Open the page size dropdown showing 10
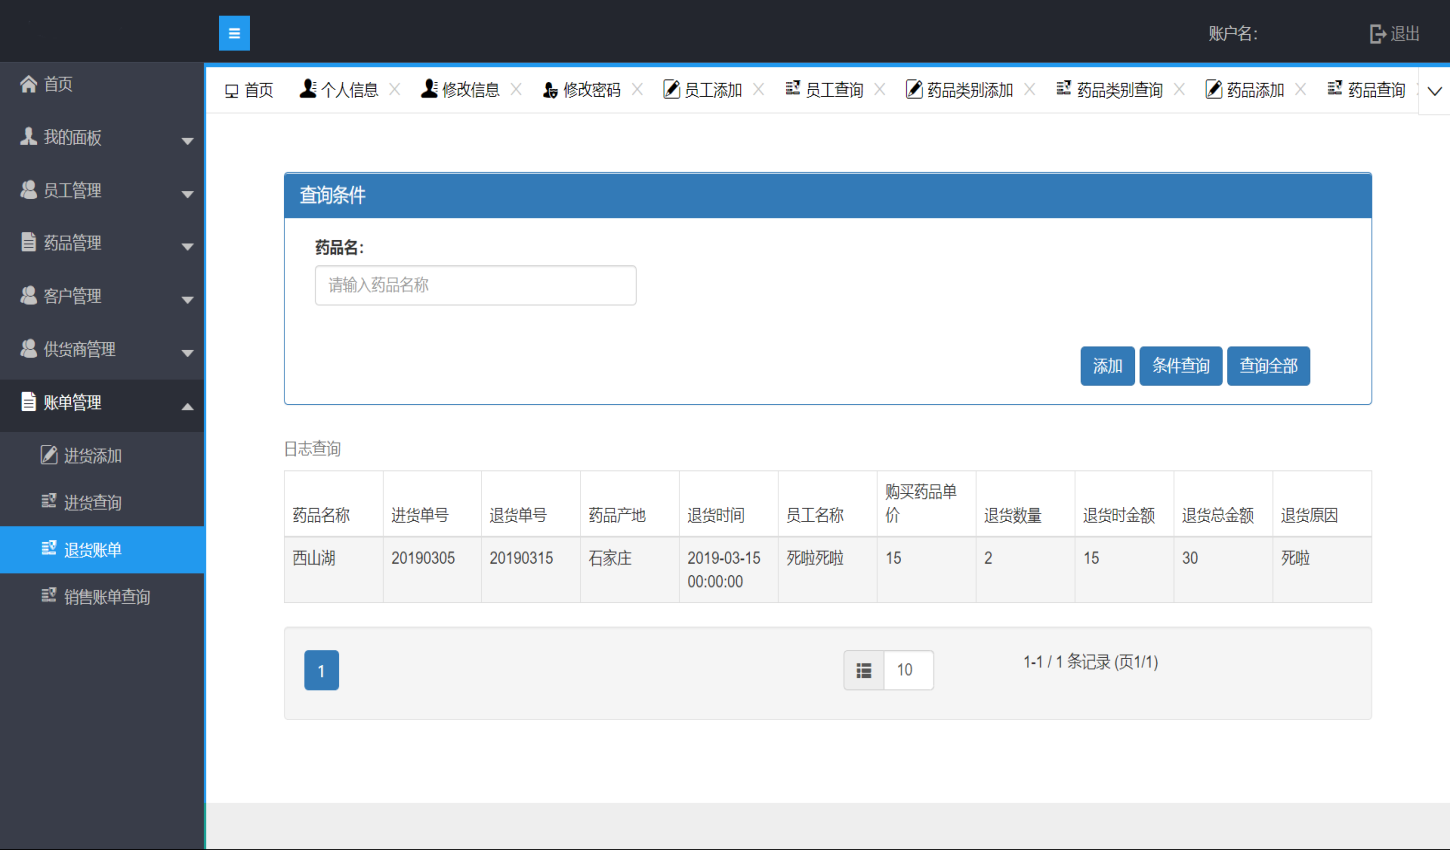The image size is (1450, 850). pyautogui.click(x=908, y=670)
